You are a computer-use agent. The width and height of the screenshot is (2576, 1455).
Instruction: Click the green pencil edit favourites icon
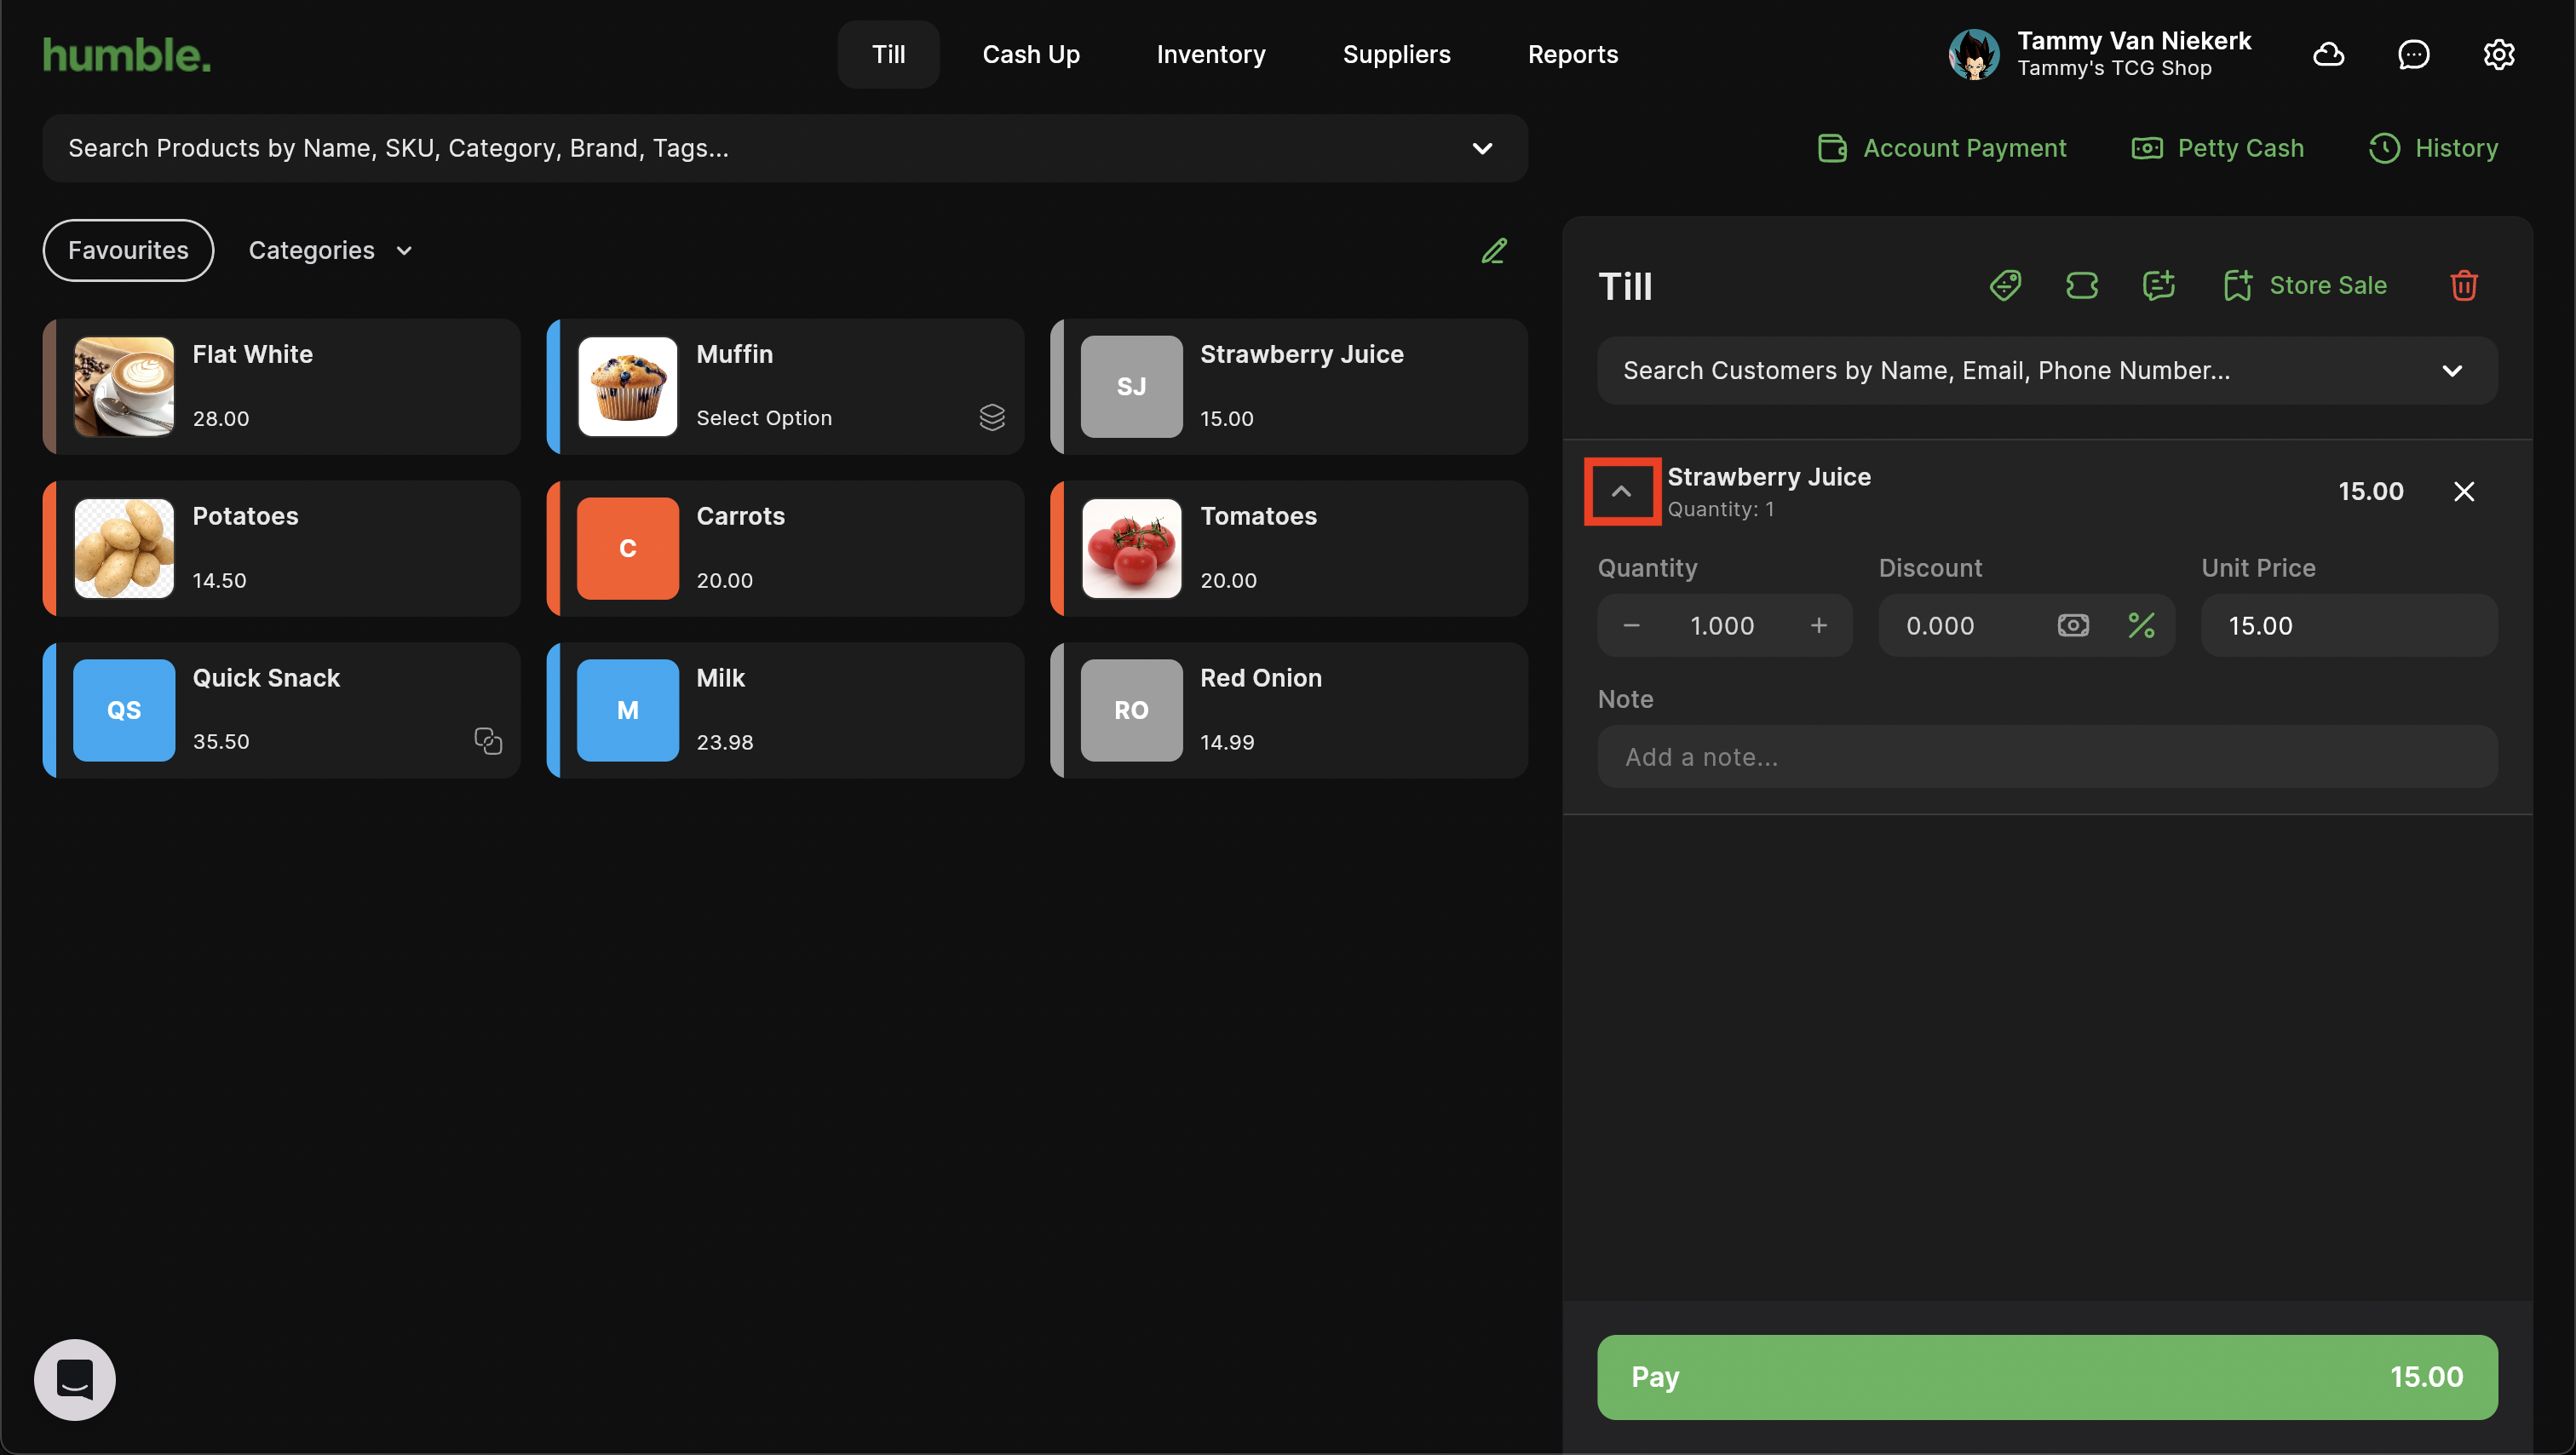(1494, 251)
